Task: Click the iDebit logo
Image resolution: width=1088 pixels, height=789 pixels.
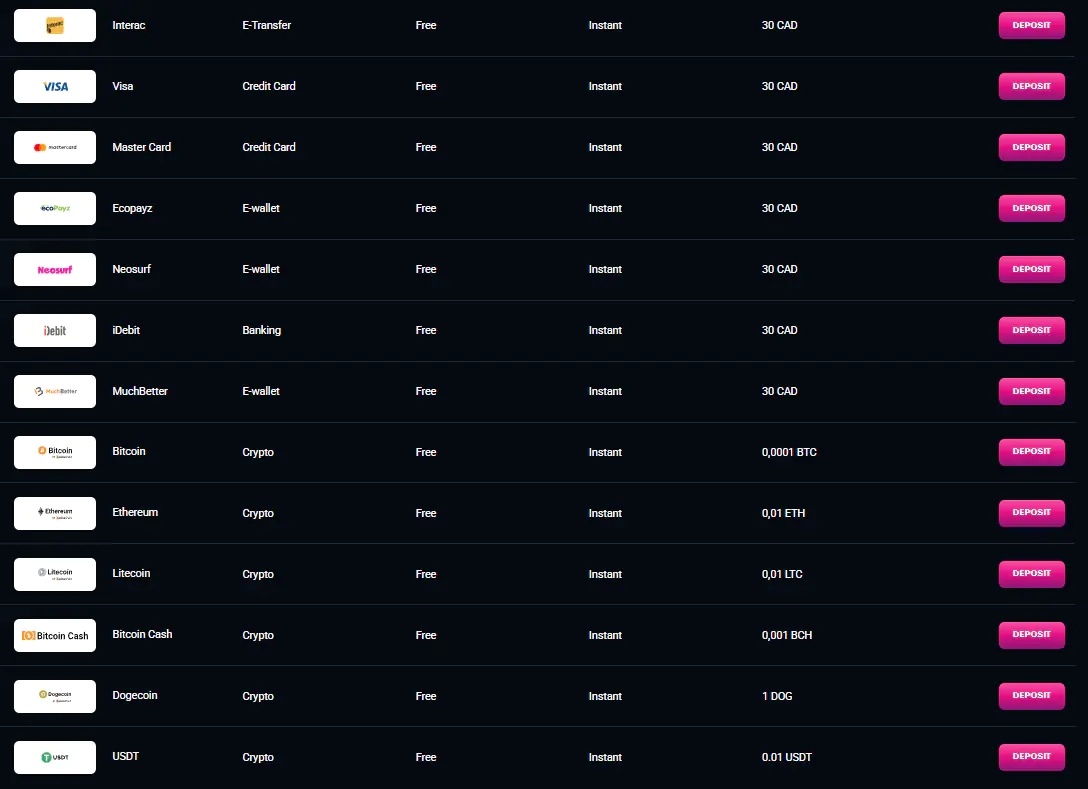Action: tap(55, 331)
